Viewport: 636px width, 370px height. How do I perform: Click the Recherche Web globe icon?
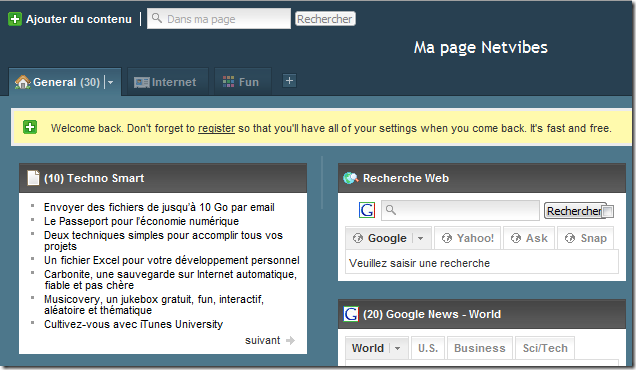click(x=350, y=178)
